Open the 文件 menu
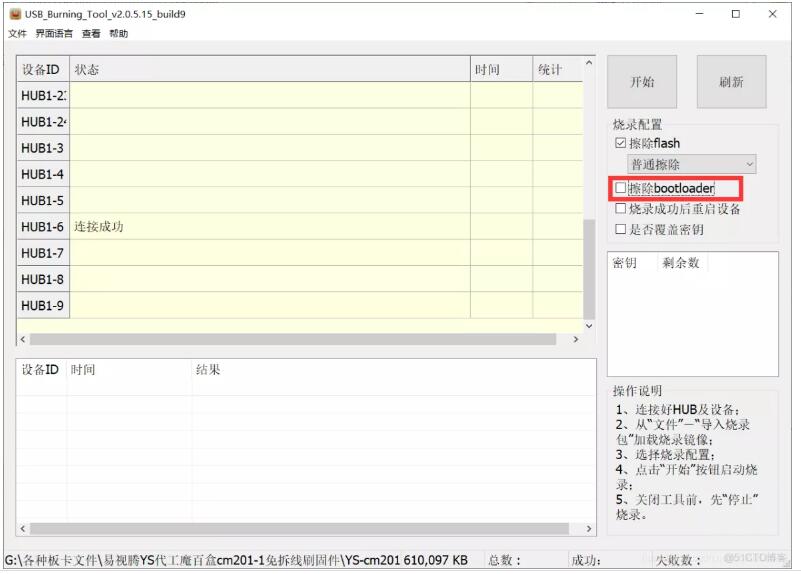This screenshot has height=574, width=801. point(17,34)
